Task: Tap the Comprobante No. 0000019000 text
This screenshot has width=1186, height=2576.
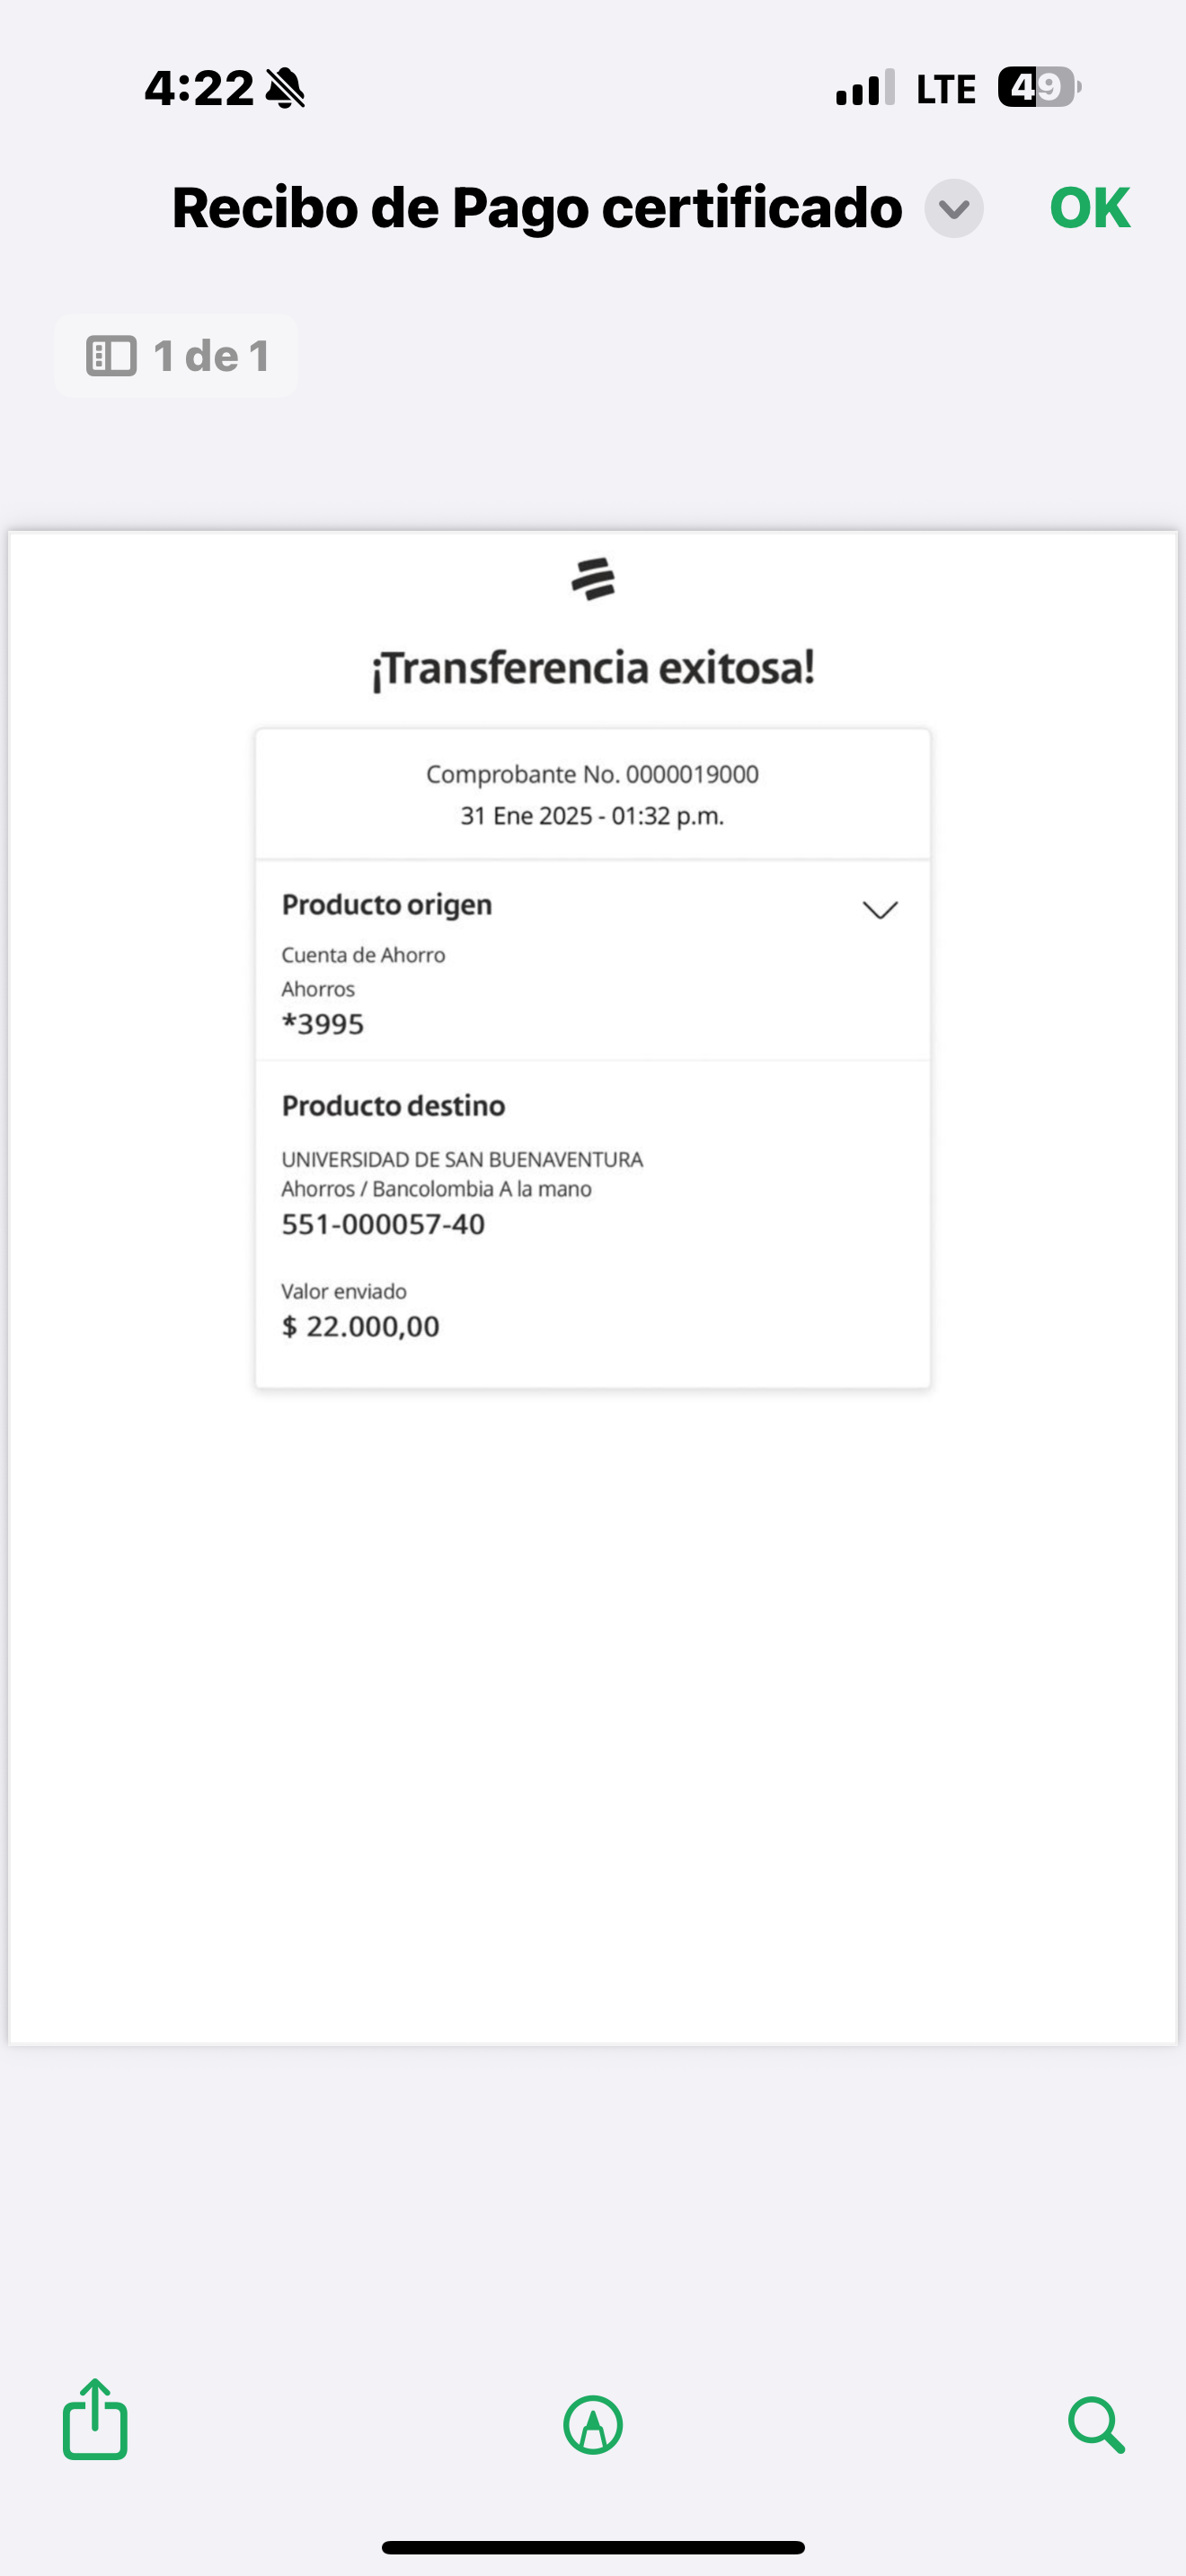Action: [x=592, y=774]
